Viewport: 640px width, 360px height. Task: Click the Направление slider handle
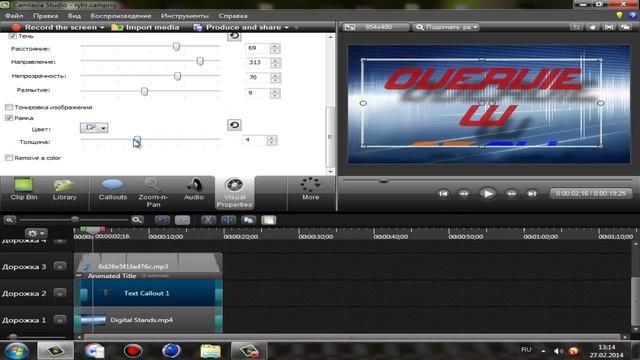click(x=200, y=61)
